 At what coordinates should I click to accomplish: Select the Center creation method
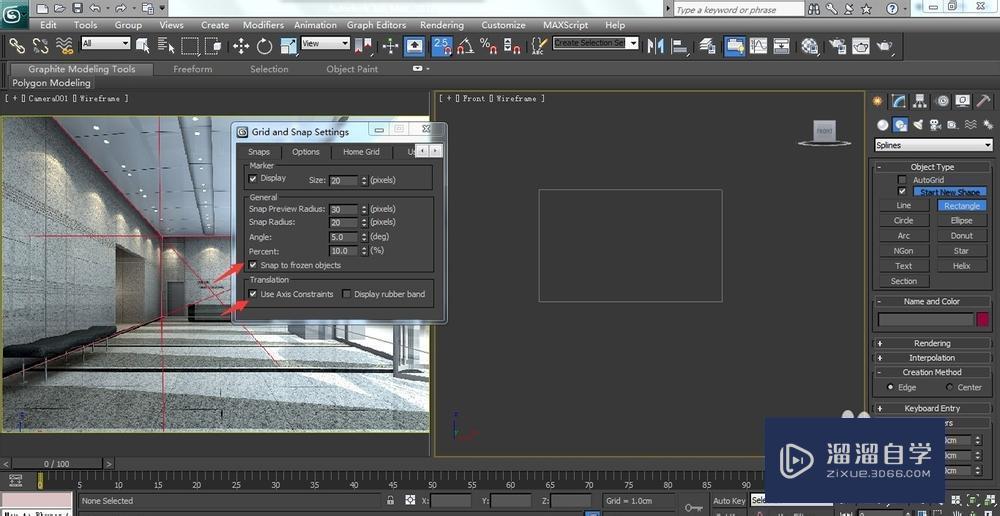(949, 387)
